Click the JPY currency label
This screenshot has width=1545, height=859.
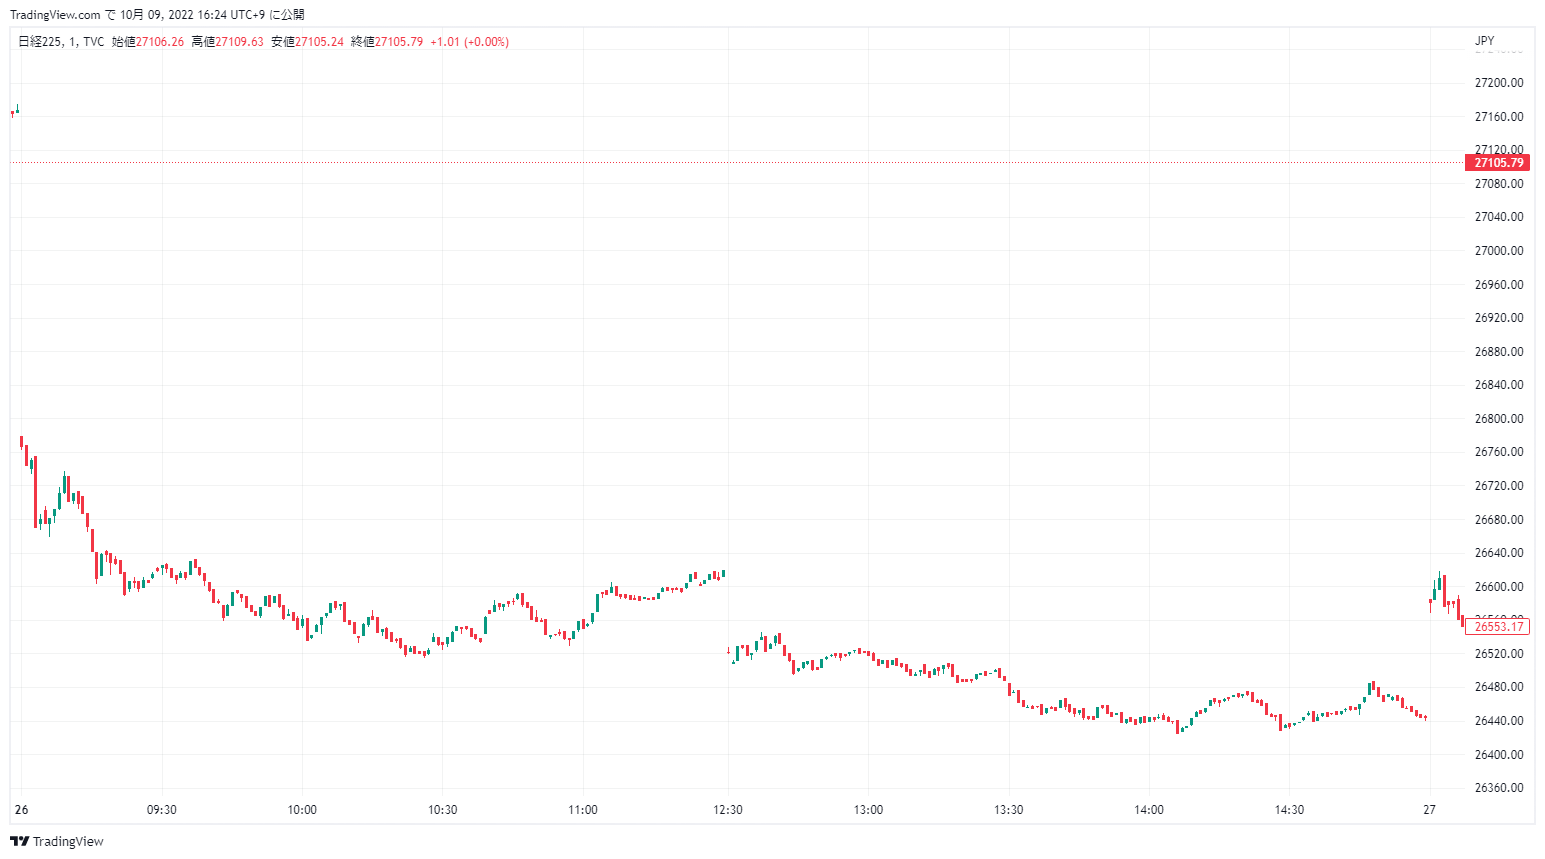[x=1484, y=41]
